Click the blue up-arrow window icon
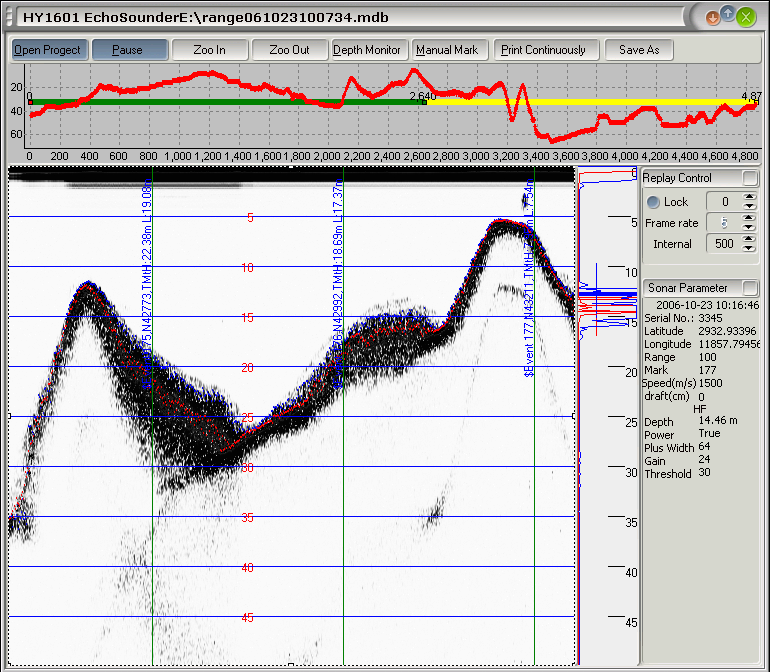This screenshot has height=672, width=770. [x=728, y=13]
